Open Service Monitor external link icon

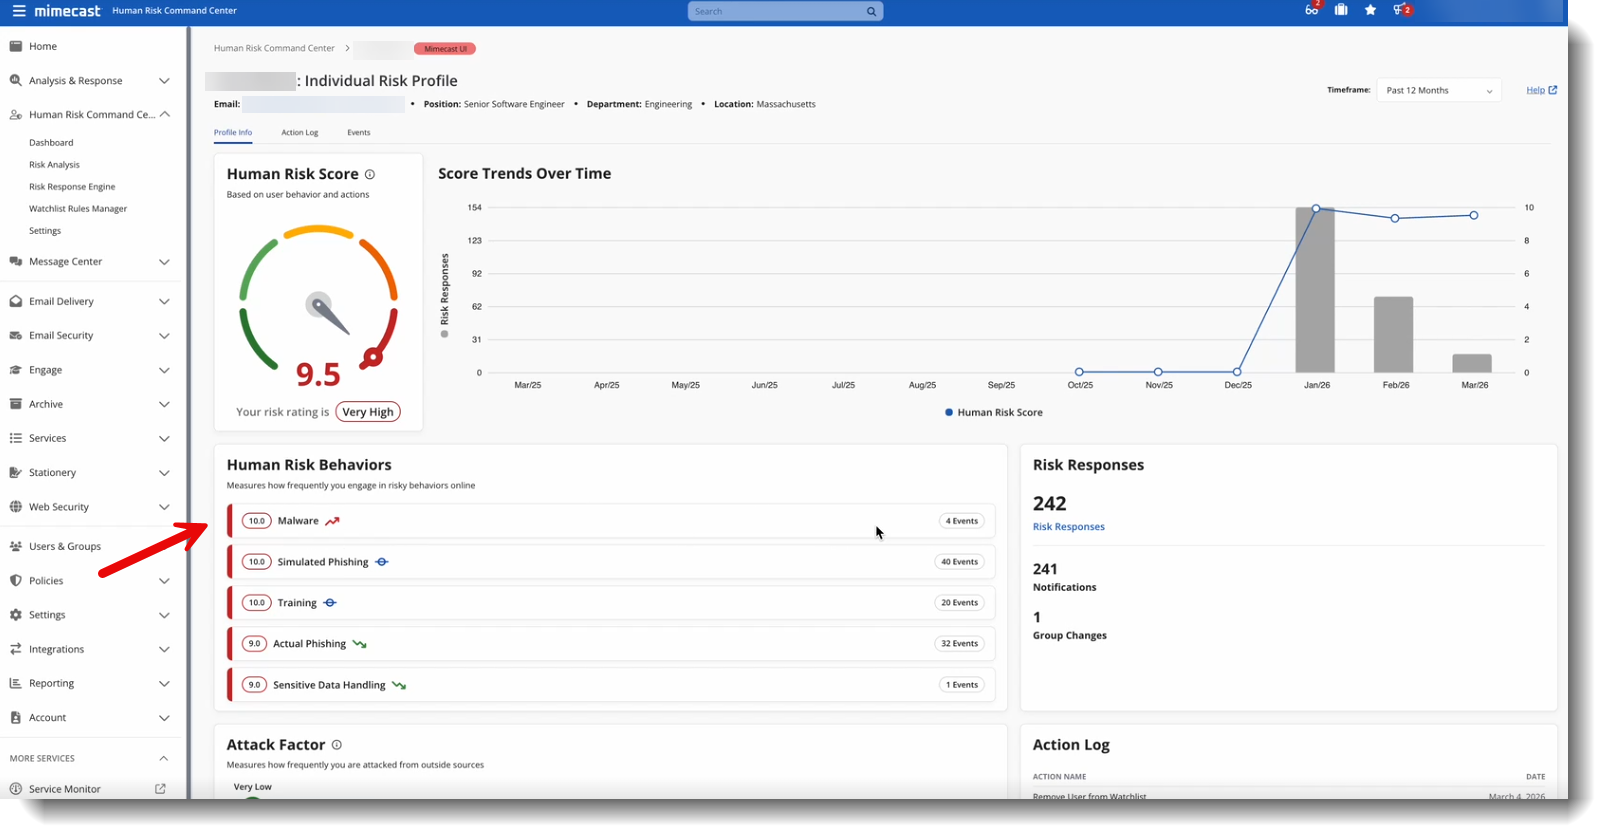160,789
